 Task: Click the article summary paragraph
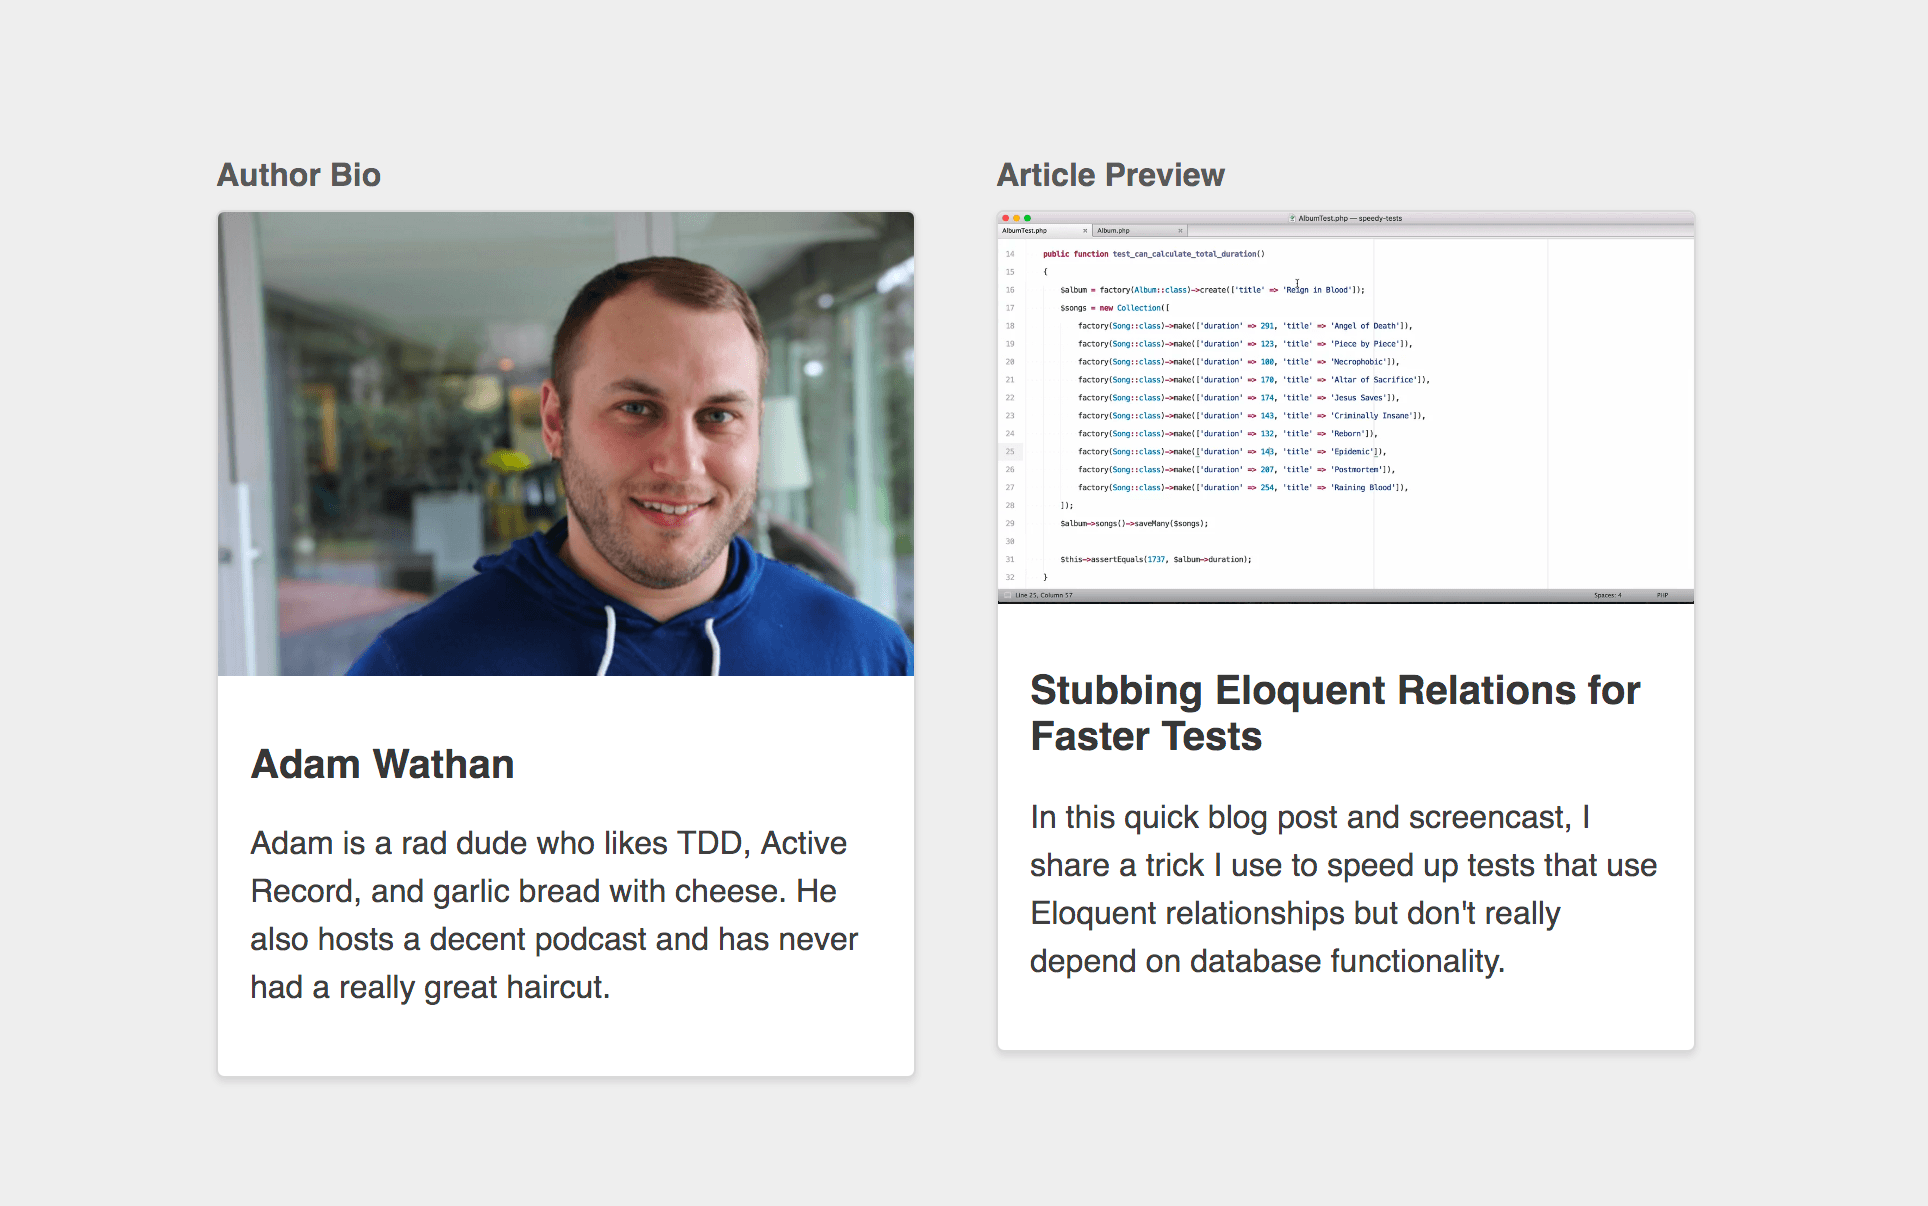click(x=1343, y=889)
